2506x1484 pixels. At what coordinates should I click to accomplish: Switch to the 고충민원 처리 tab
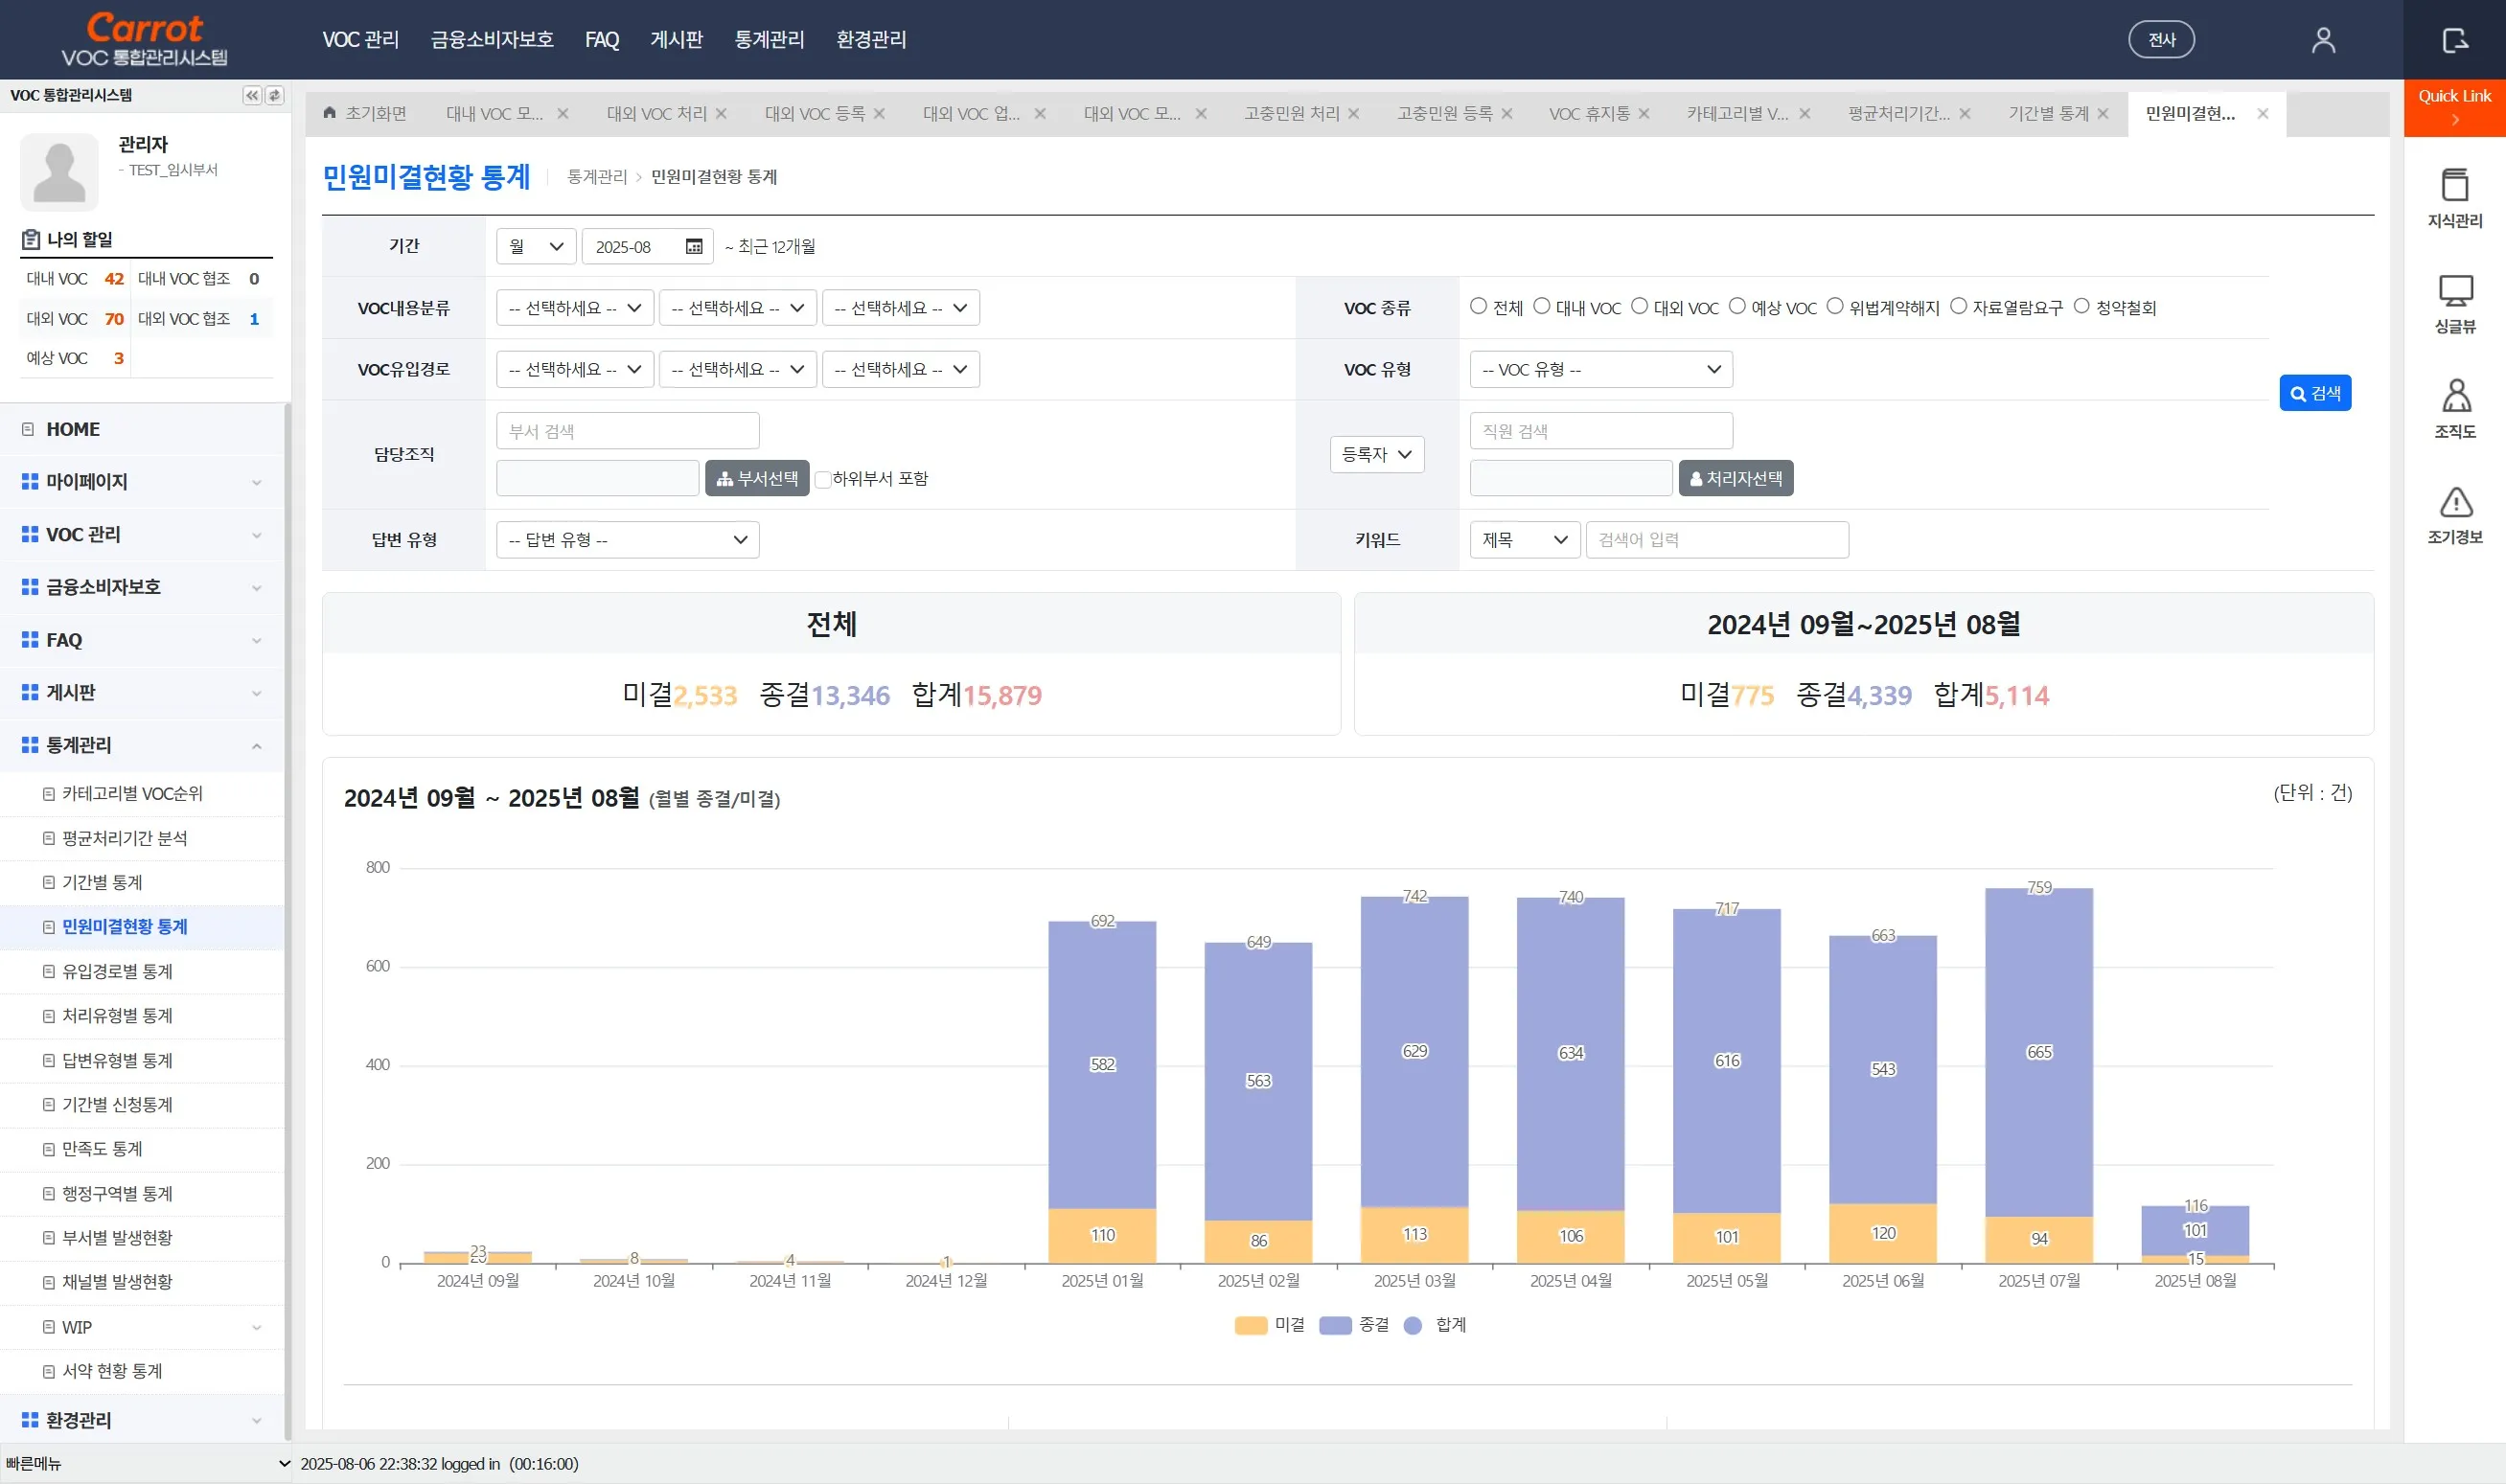coord(1291,114)
